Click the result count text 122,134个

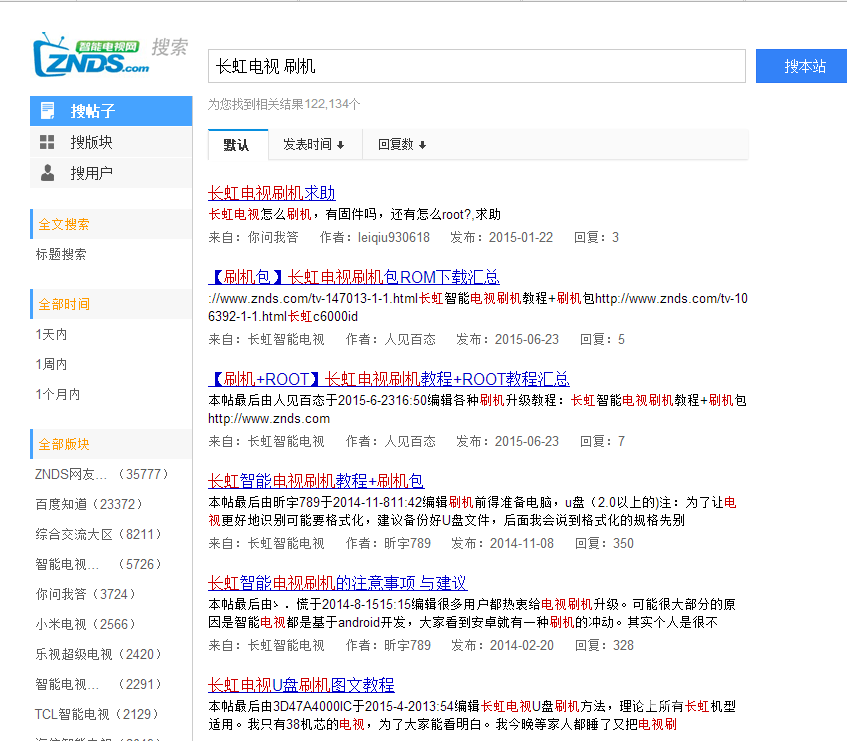[x=332, y=104]
